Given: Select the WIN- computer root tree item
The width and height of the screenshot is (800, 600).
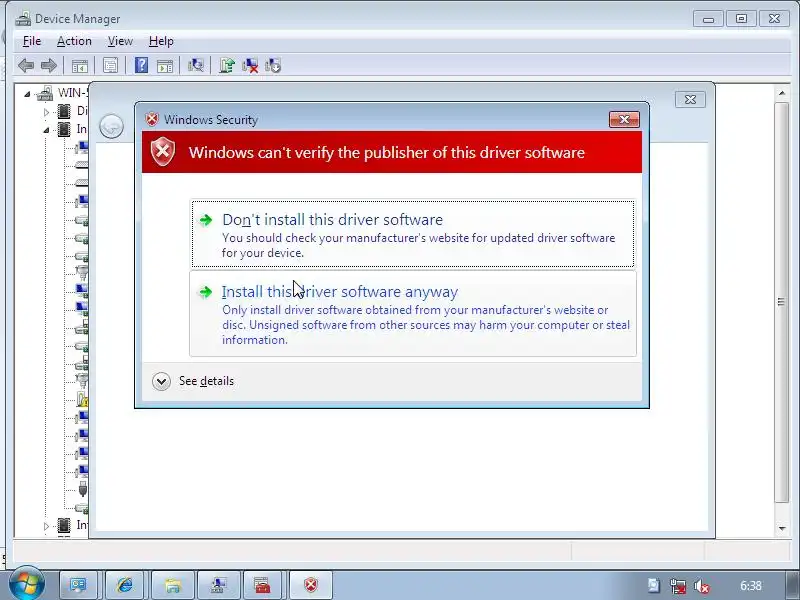Looking at the screenshot, I should [x=61, y=93].
